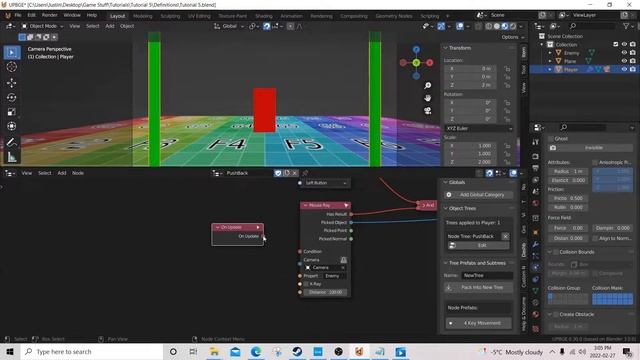Open the Tool properties tab icon
Screen dimensions: 640x360
tap(536, 142)
